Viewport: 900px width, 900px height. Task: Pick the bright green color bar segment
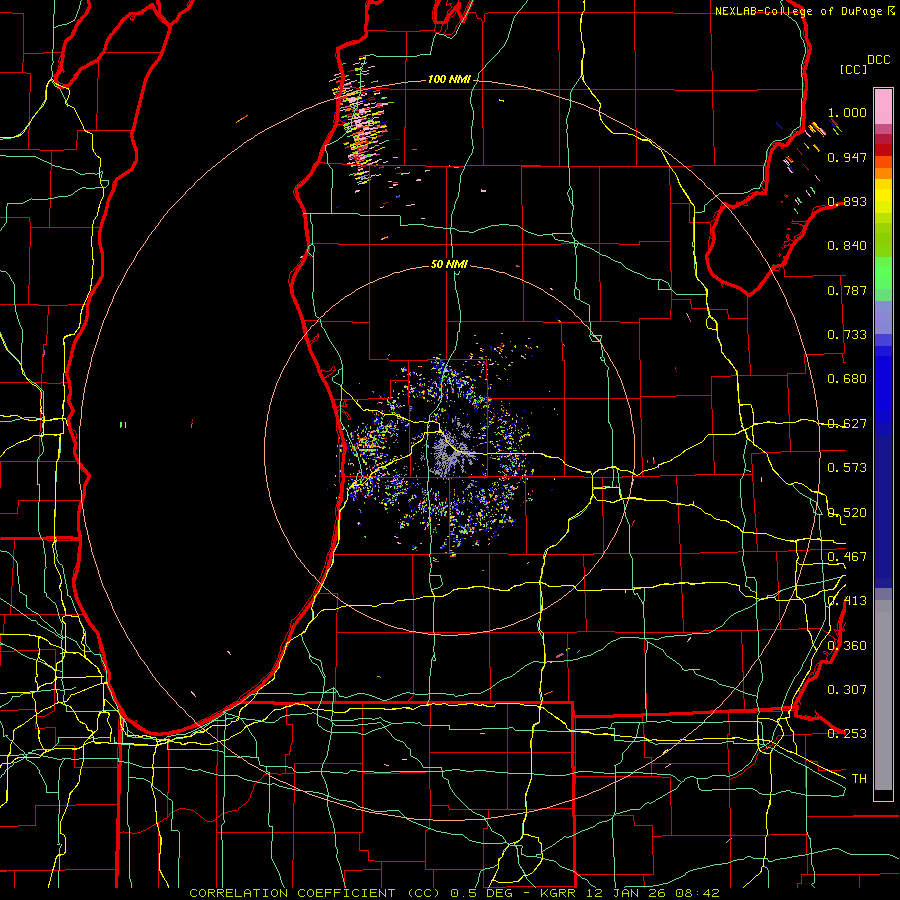(x=883, y=273)
